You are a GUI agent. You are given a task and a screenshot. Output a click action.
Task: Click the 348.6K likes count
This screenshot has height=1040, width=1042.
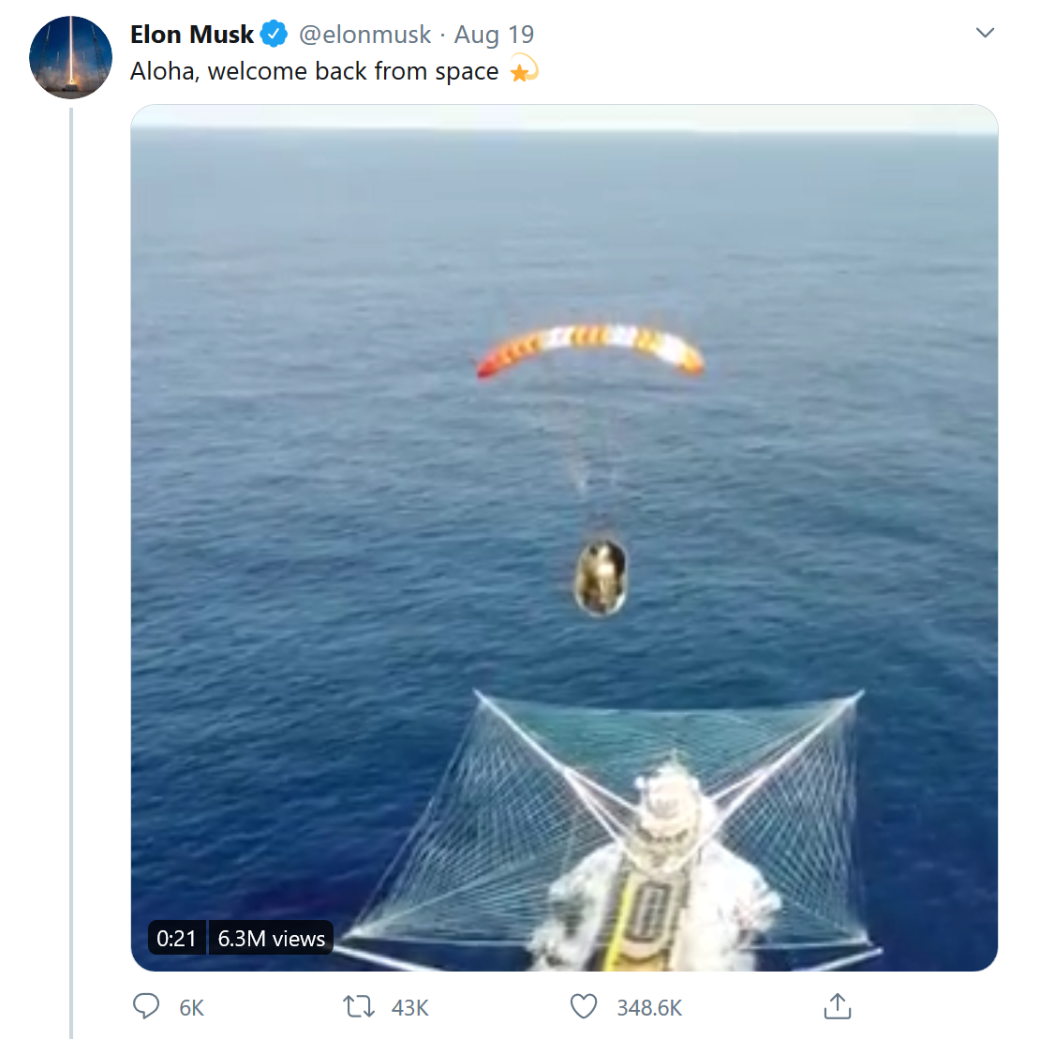(649, 1008)
